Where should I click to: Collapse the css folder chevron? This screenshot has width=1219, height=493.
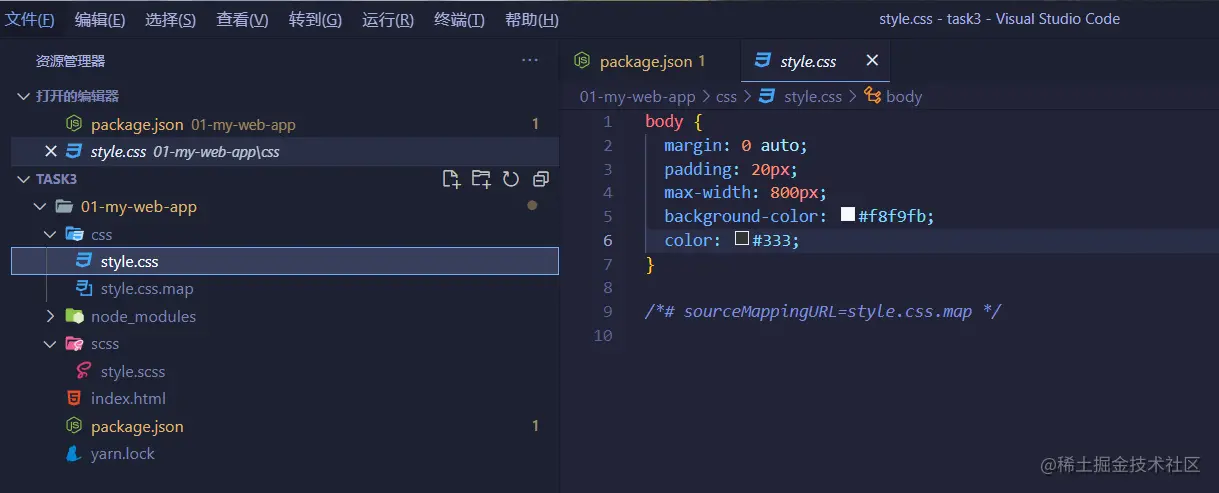tap(50, 235)
